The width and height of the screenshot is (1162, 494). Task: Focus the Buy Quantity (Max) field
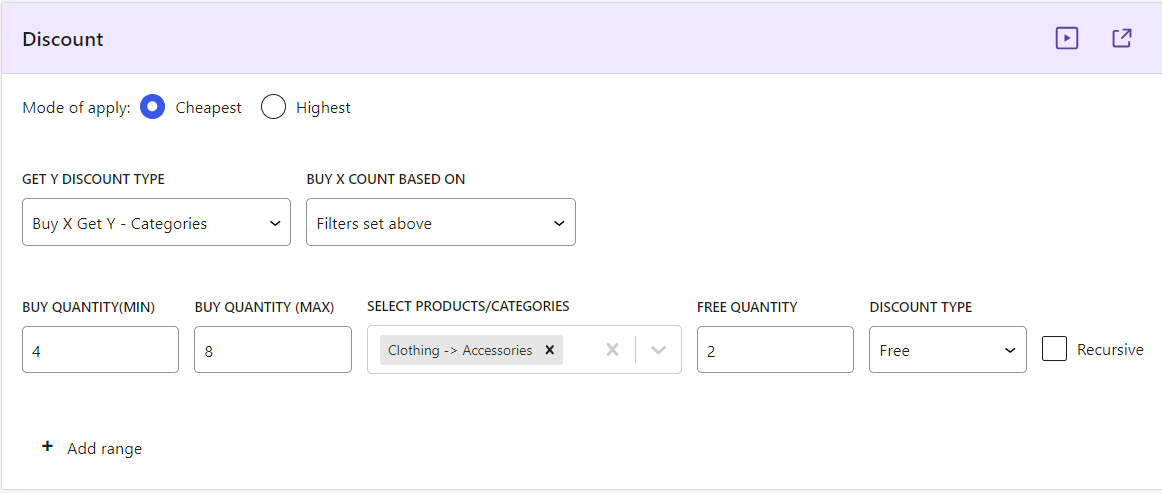[x=273, y=350]
